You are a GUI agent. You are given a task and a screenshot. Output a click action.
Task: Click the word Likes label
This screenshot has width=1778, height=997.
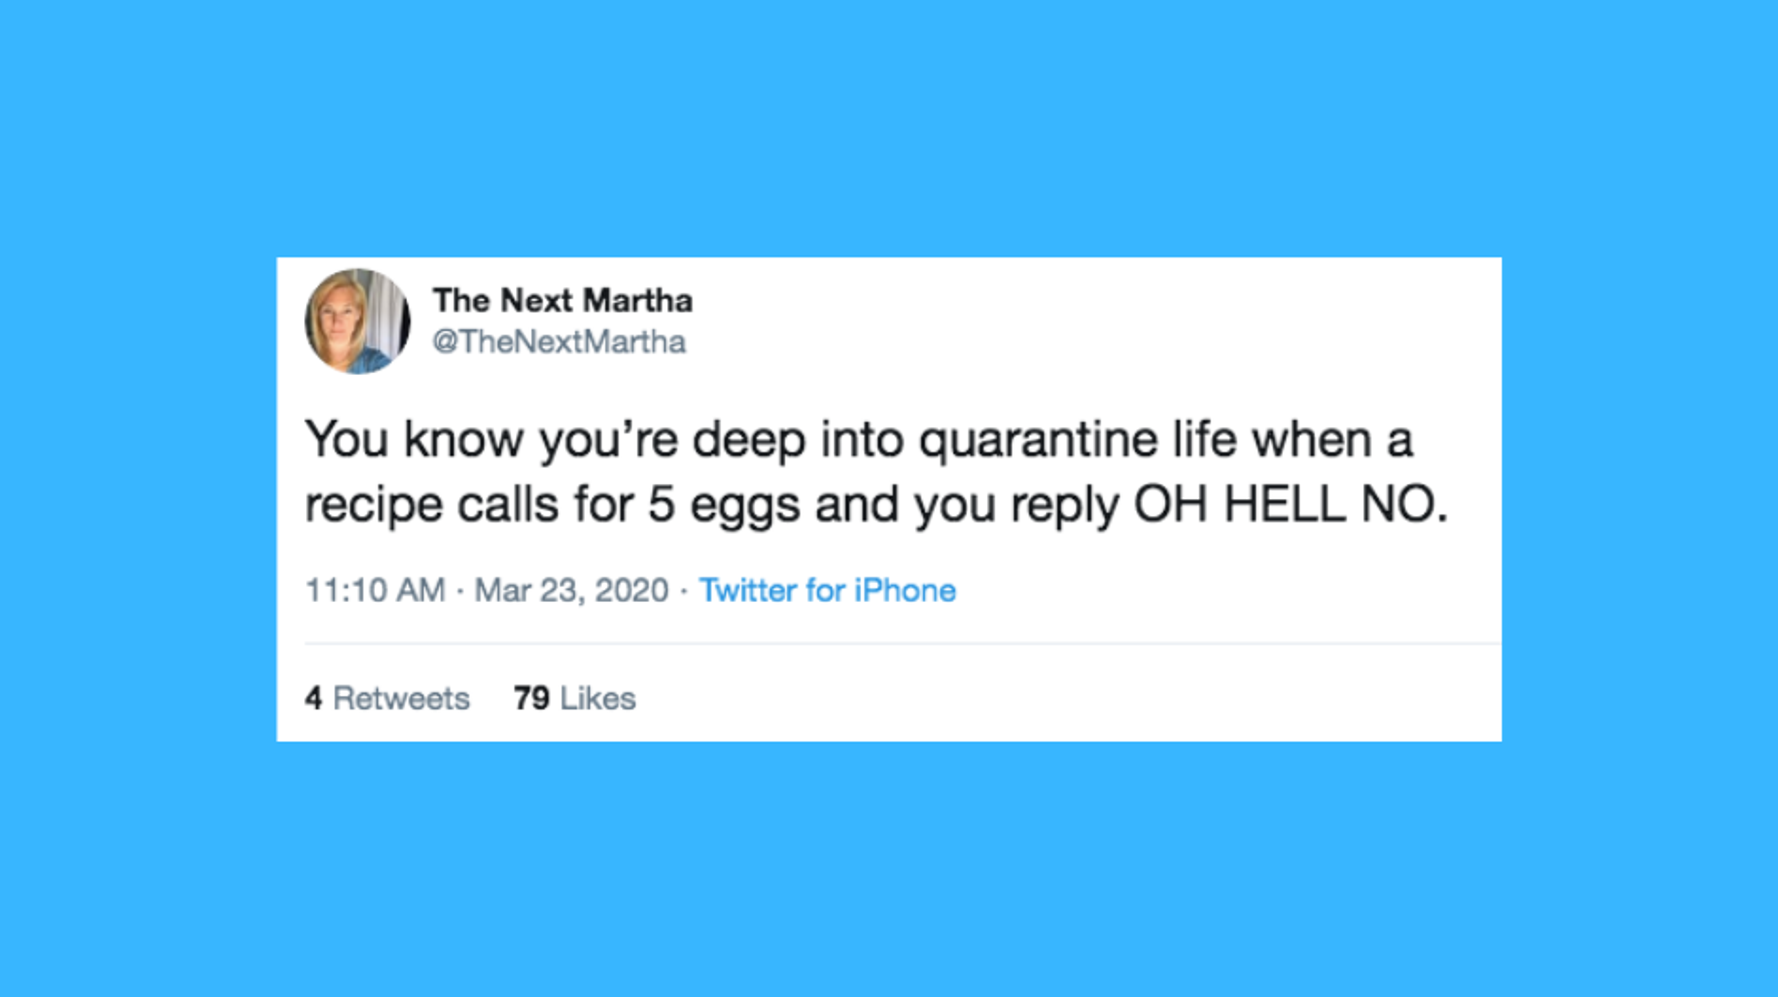click(x=598, y=698)
